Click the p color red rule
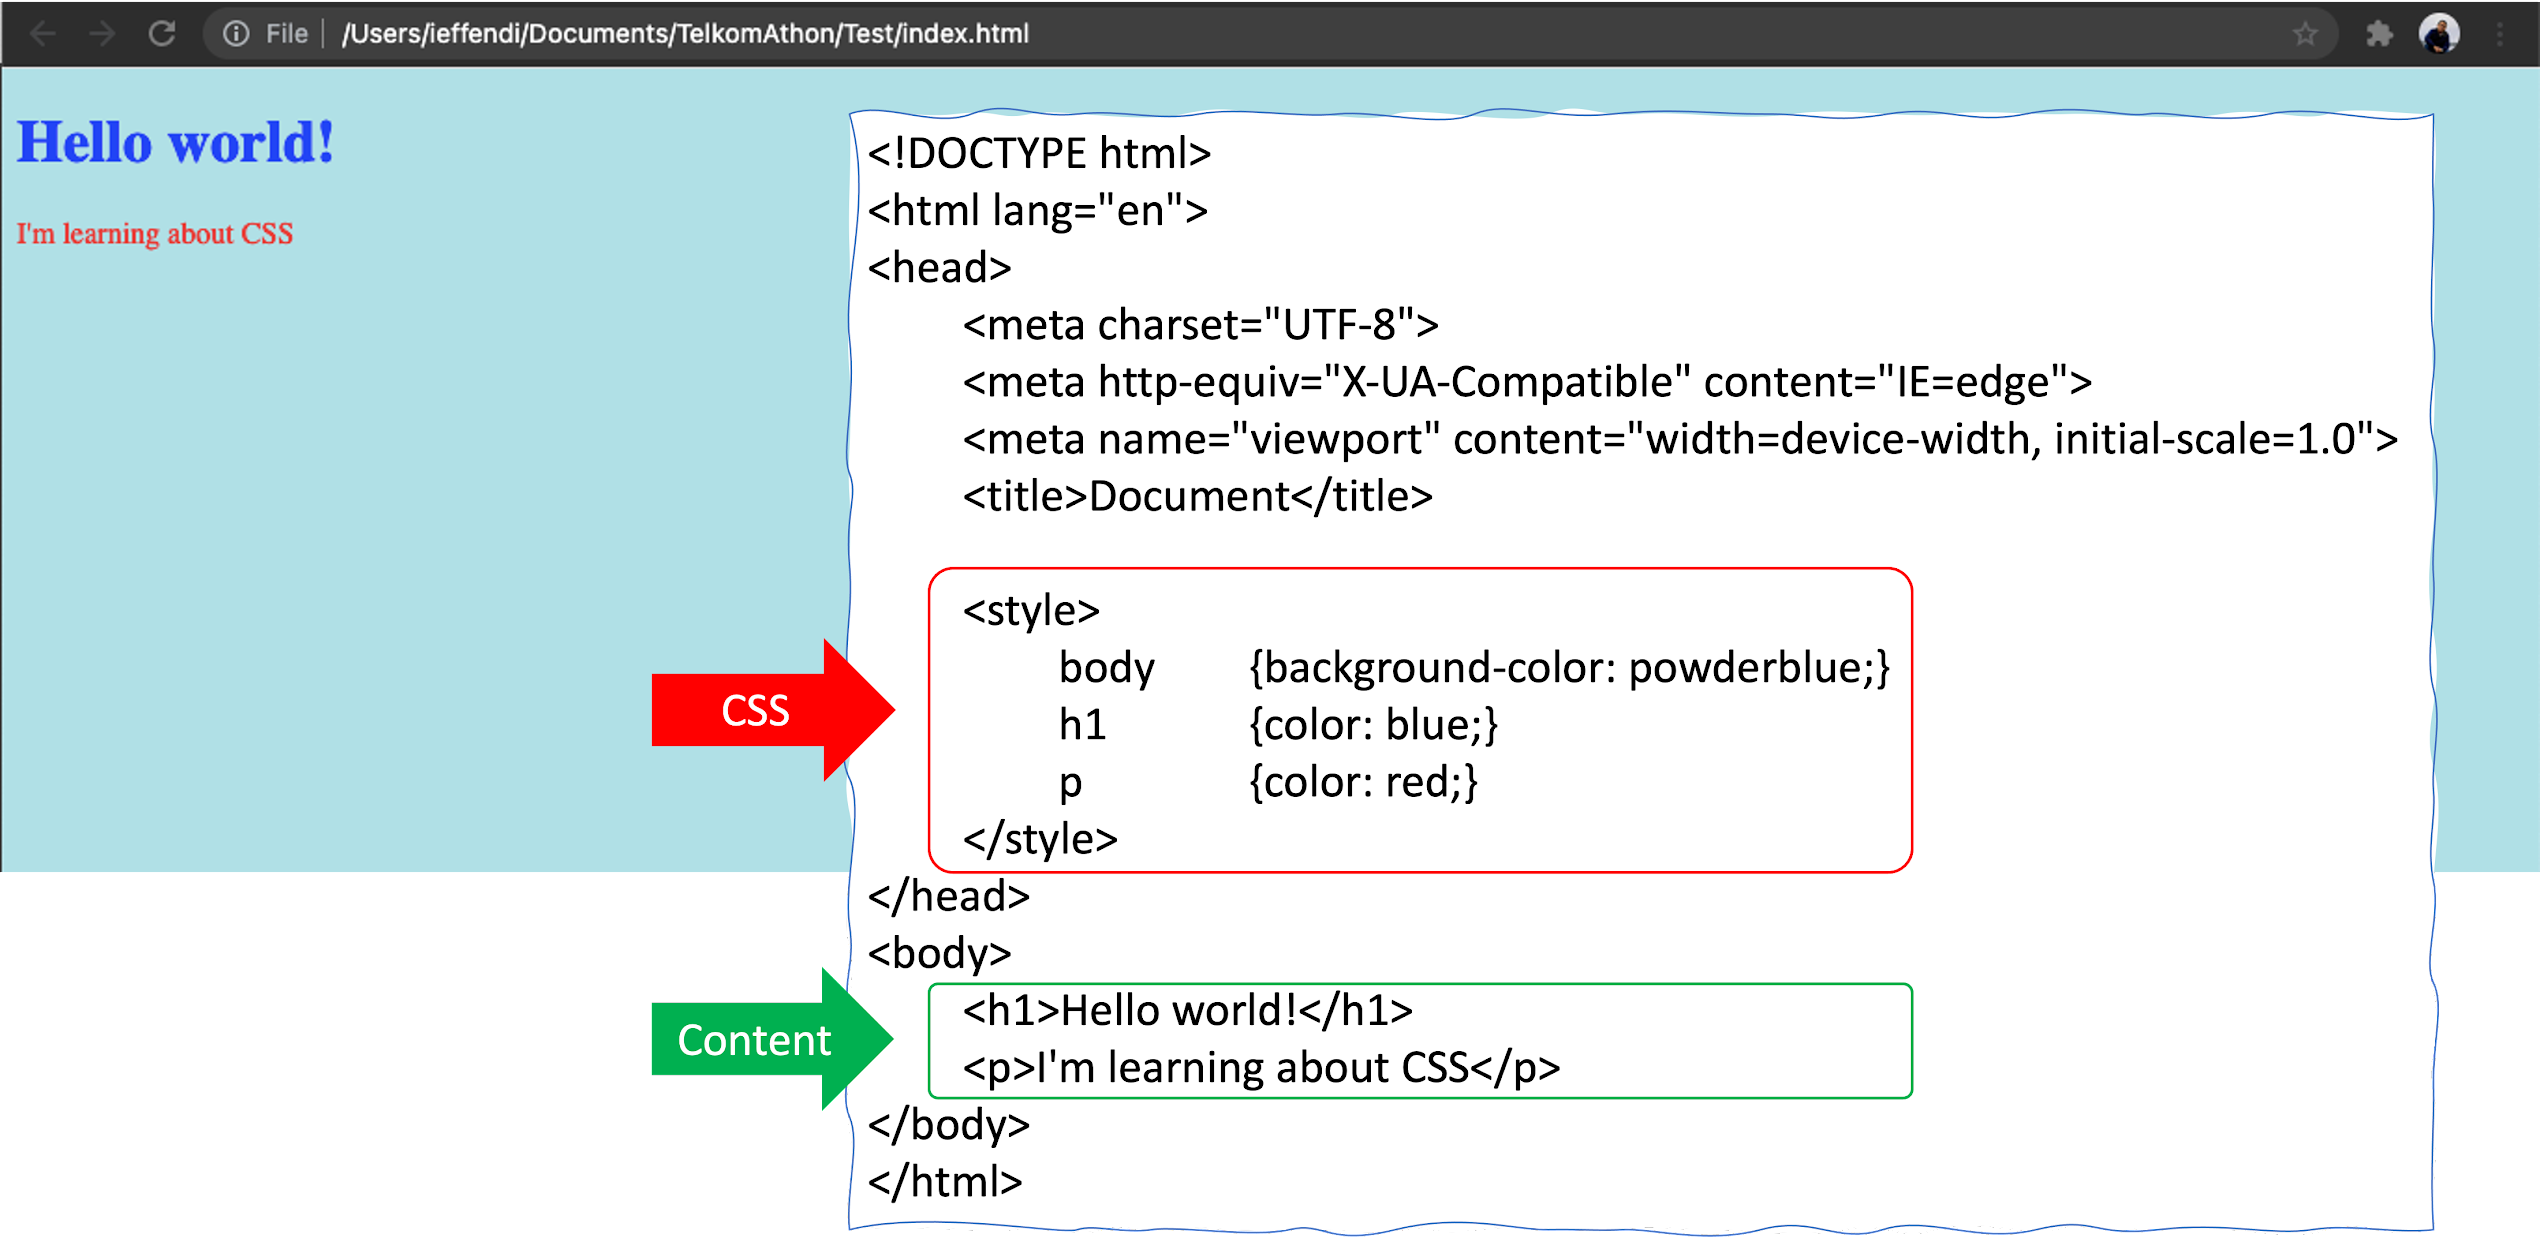This screenshot has width=2540, height=1238. point(1362,782)
